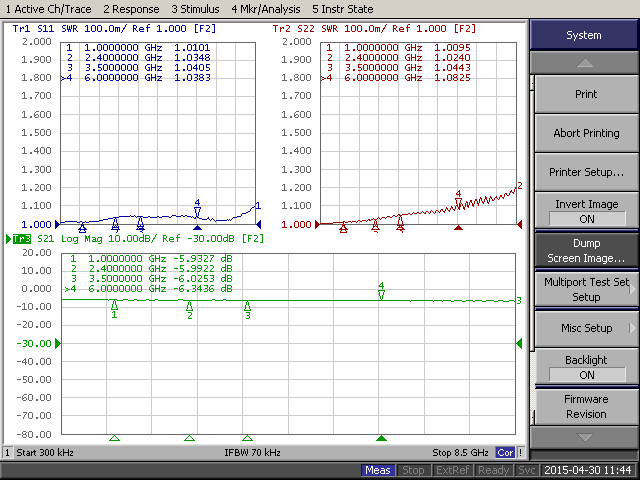Click marker 4 on the S22 SWR trace
Viewport: 640px width, 480px height.
tap(458, 199)
